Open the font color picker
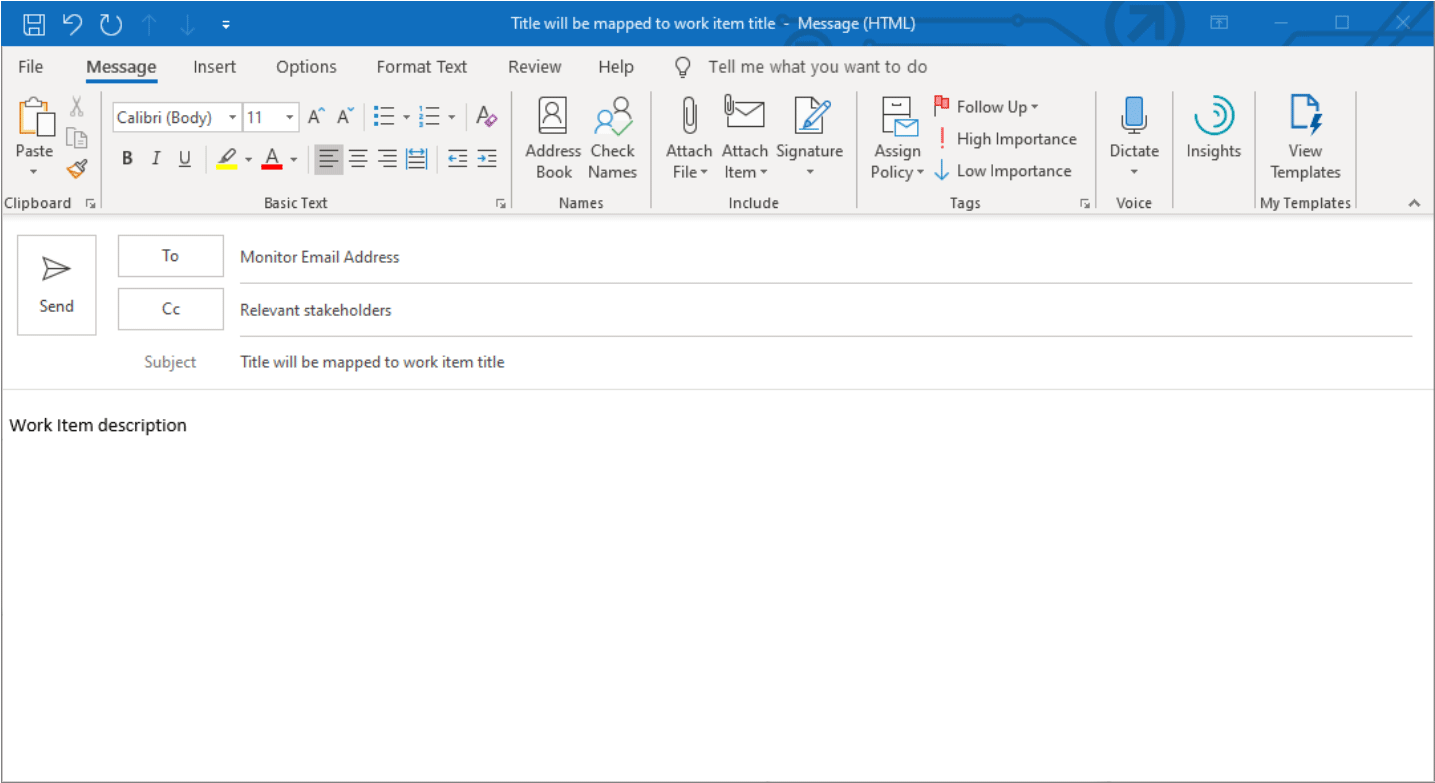Image resolution: width=1435 pixels, height=783 pixels. tap(271, 159)
